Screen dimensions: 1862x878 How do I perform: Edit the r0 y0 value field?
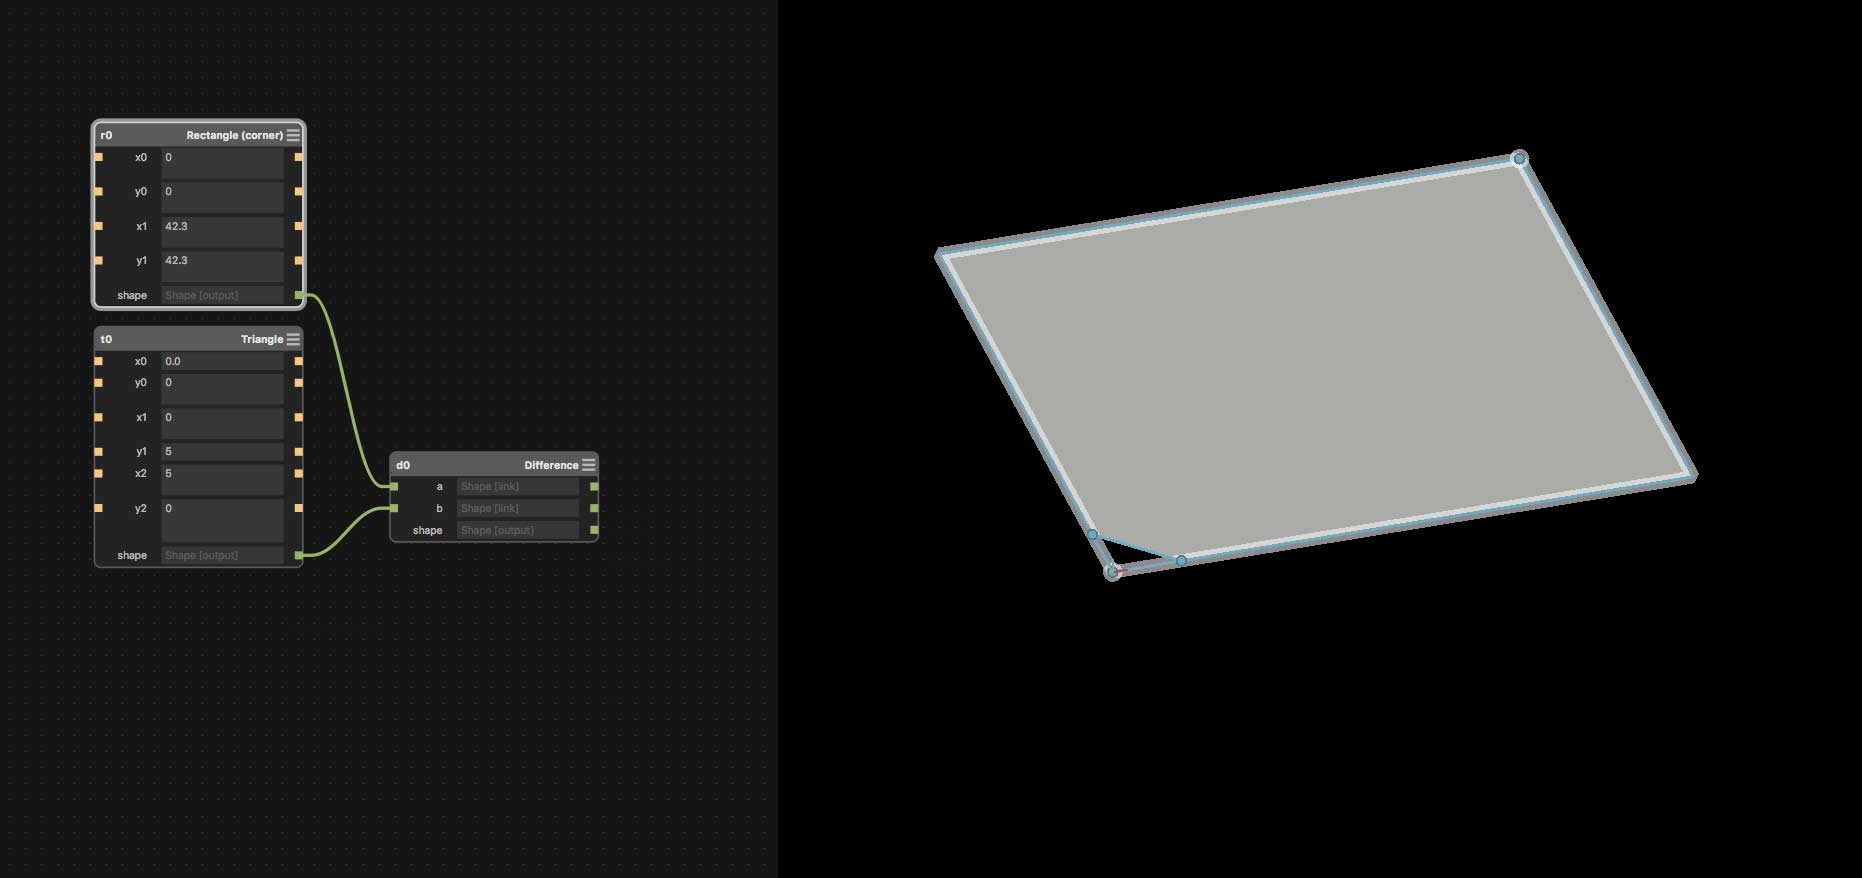pos(223,197)
